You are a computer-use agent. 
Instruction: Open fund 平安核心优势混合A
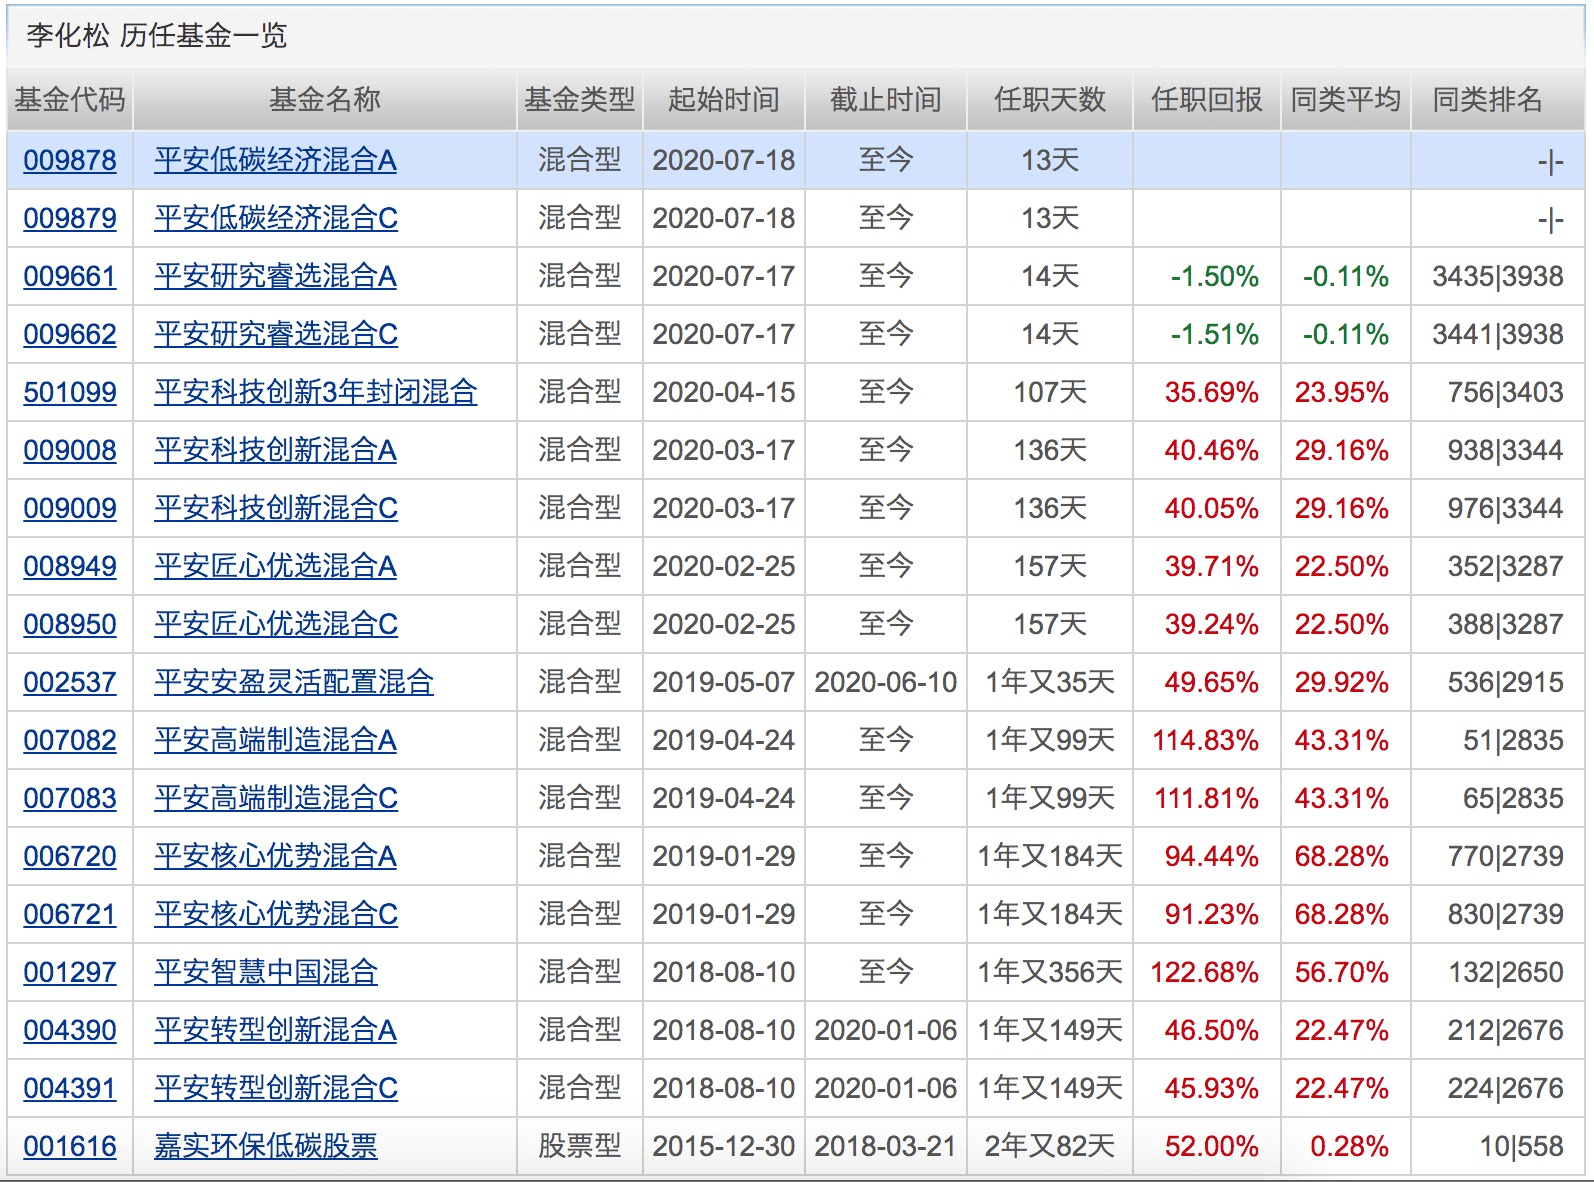tap(275, 856)
